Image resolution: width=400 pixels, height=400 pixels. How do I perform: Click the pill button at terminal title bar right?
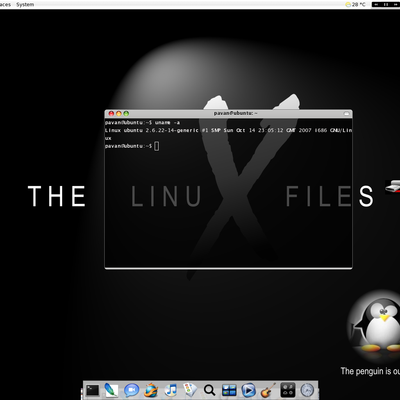coord(347,114)
